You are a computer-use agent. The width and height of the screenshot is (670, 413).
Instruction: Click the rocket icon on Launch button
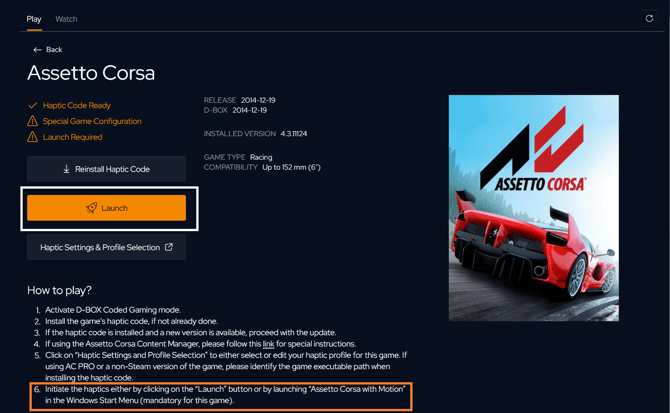pyautogui.click(x=91, y=208)
